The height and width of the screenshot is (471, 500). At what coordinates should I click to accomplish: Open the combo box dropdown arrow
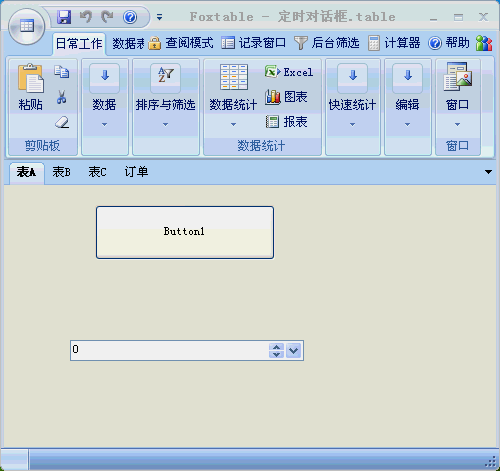click(x=293, y=350)
